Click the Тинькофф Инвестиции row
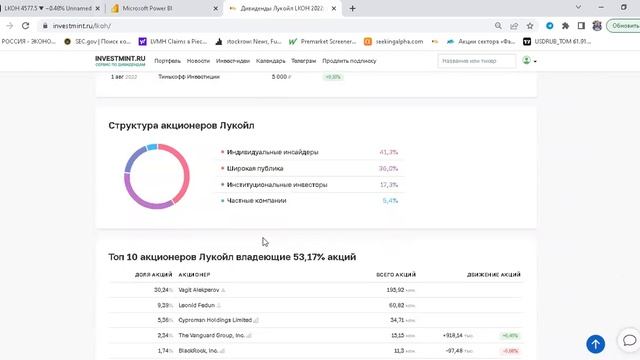The image size is (640, 360). [316, 77]
